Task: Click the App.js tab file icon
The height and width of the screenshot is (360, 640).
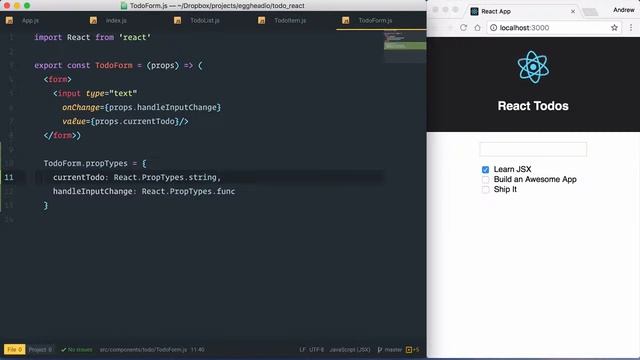Action: point(9,20)
